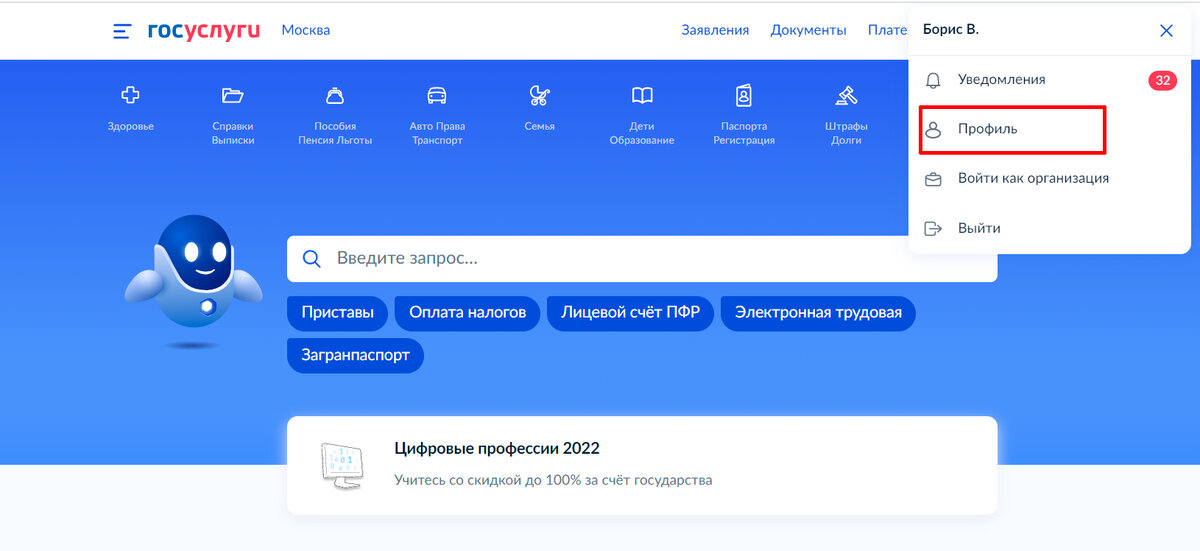Select Выйти to log out
This screenshot has width=1200, height=551.
pyautogui.click(x=1050, y=228)
